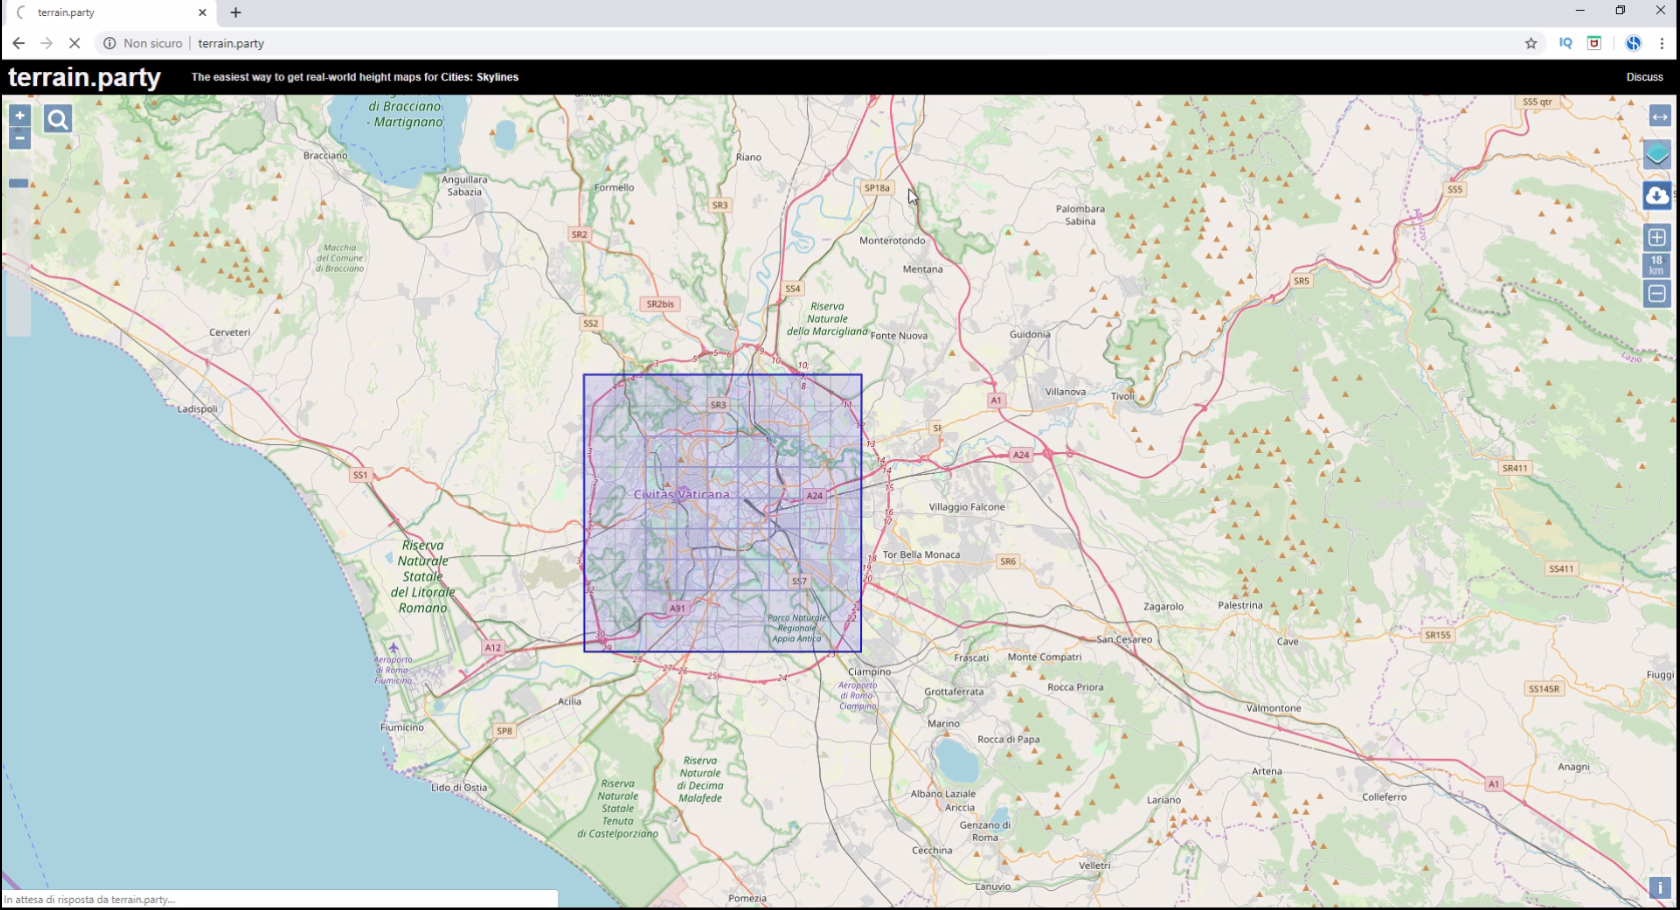This screenshot has width=1680, height=910.
Task: Go back to previous page
Action: coord(19,43)
